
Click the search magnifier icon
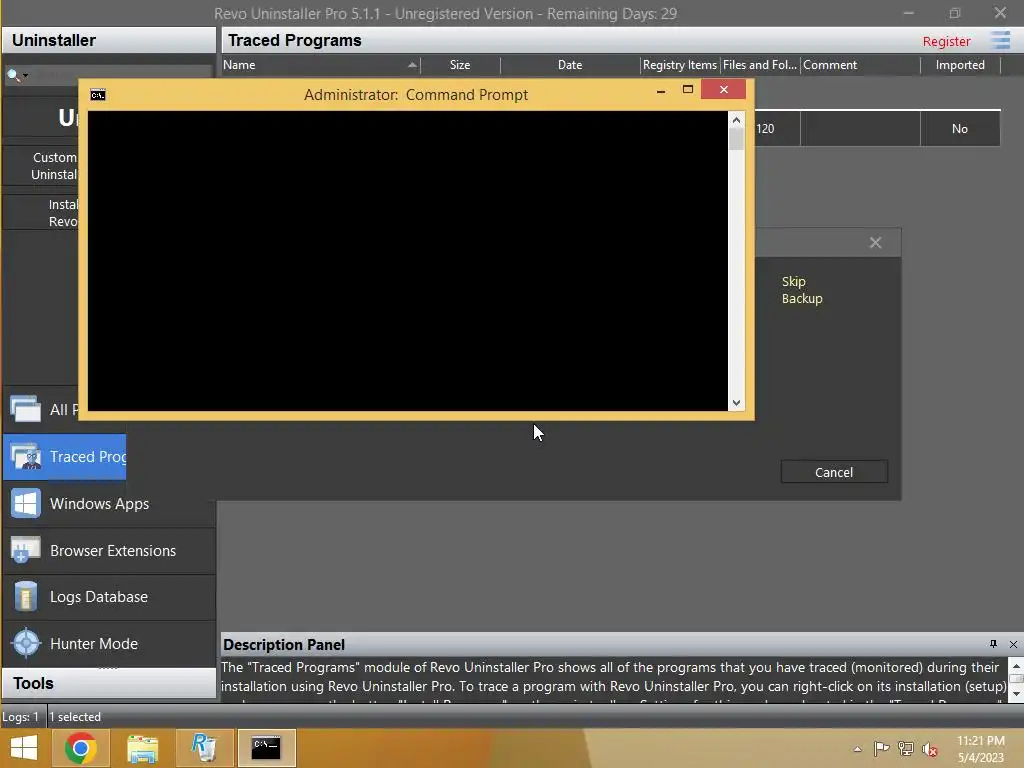click(x=12, y=74)
